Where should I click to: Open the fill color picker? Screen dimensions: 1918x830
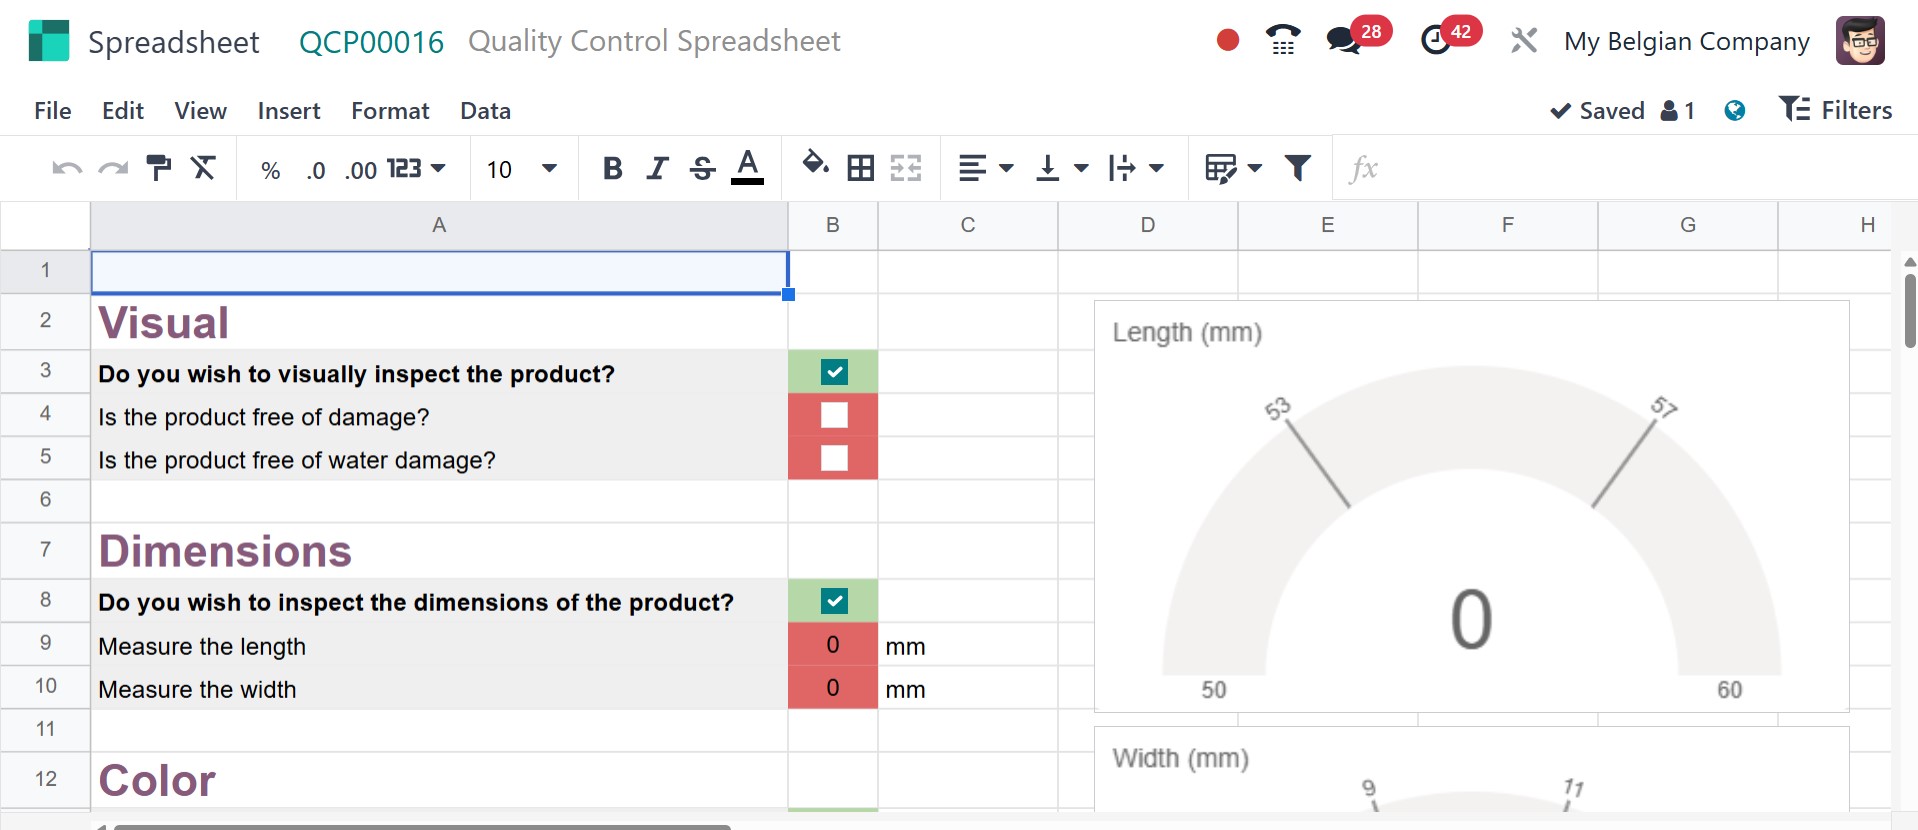click(815, 166)
